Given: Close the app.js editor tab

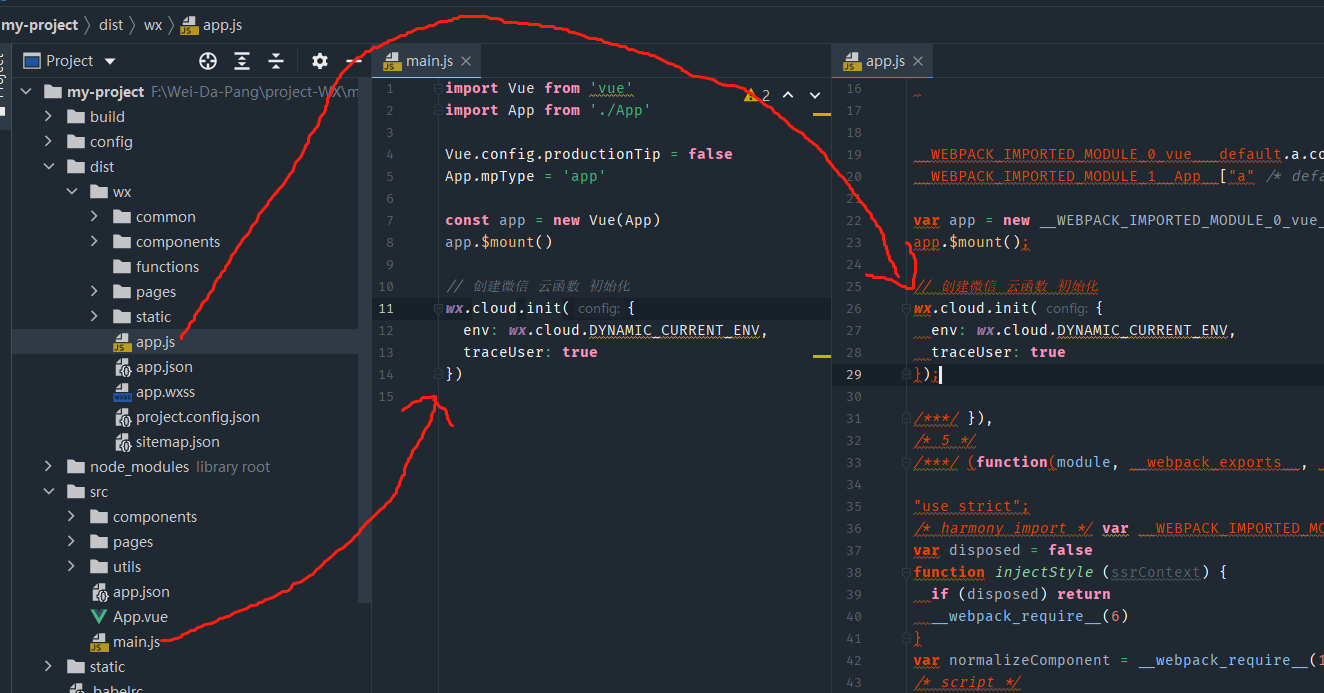Looking at the screenshot, I should coord(918,61).
